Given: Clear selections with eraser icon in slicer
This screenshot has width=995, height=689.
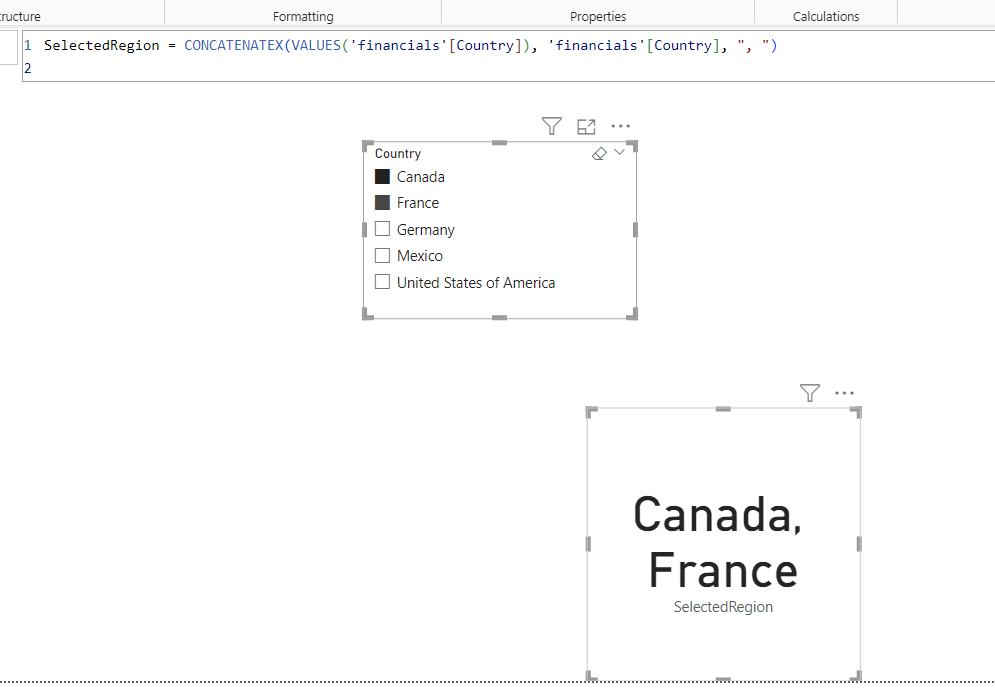Looking at the screenshot, I should 599,154.
